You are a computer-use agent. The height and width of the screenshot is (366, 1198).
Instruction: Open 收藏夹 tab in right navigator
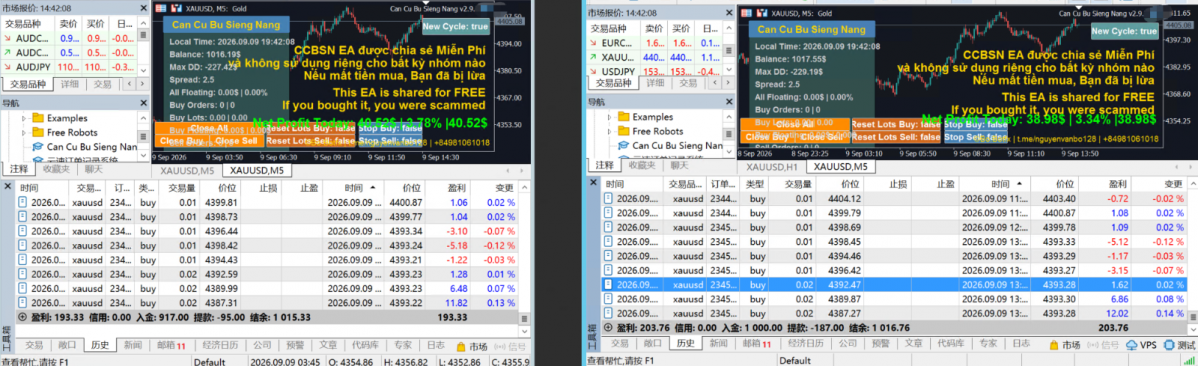[642, 164]
